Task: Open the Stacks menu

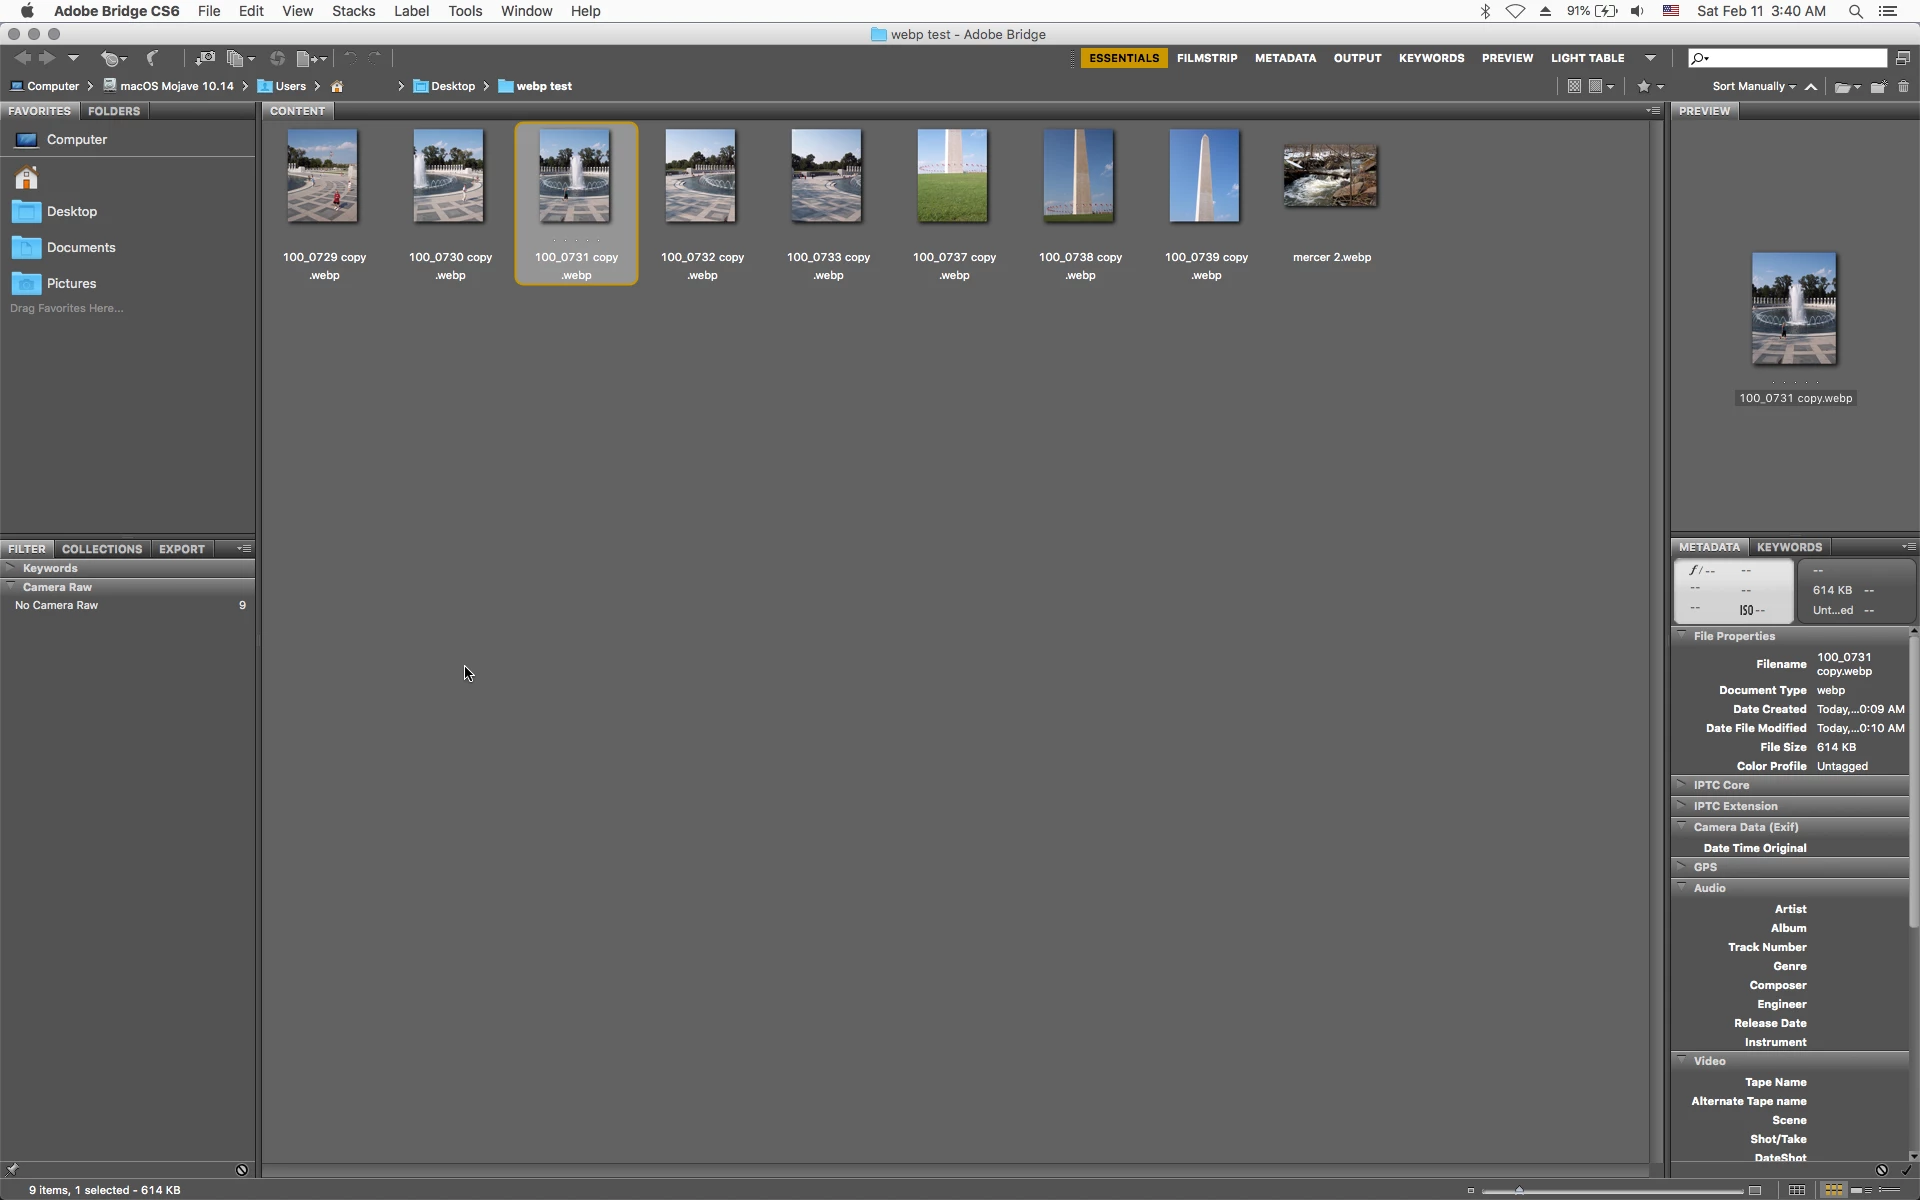Action: pos(353,11)
